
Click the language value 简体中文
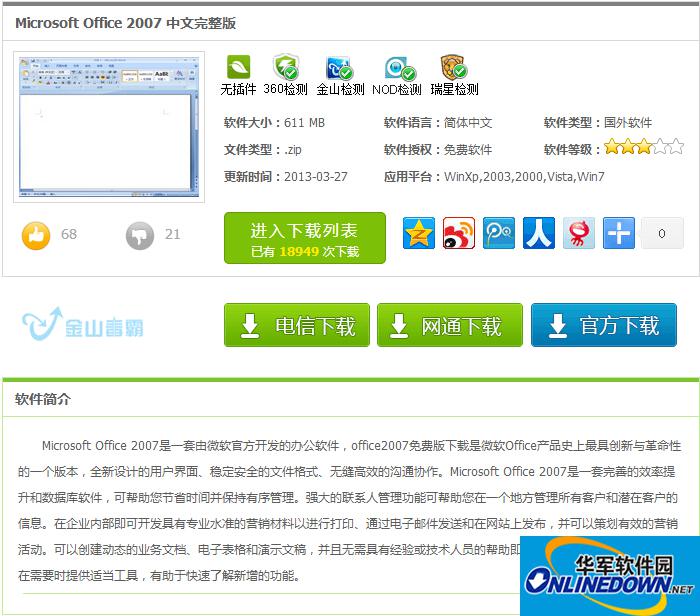tap(468, 123)
